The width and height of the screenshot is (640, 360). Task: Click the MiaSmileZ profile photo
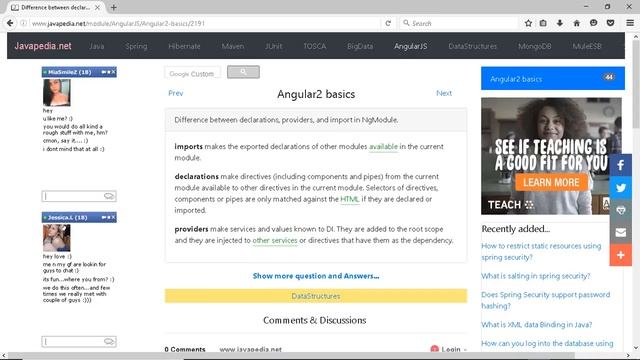[x=57, y=93]
